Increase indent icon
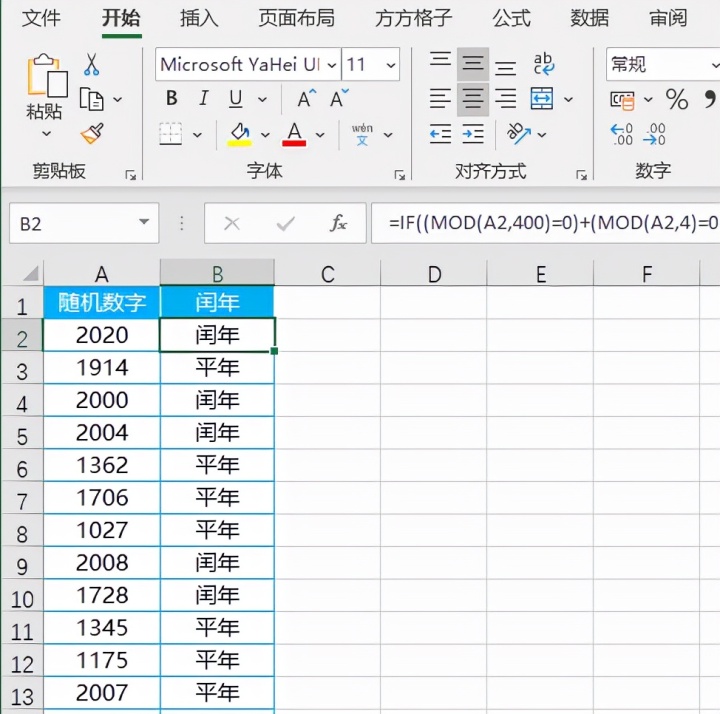The width and height of the screenshot is (720, 714). [473, 134]
